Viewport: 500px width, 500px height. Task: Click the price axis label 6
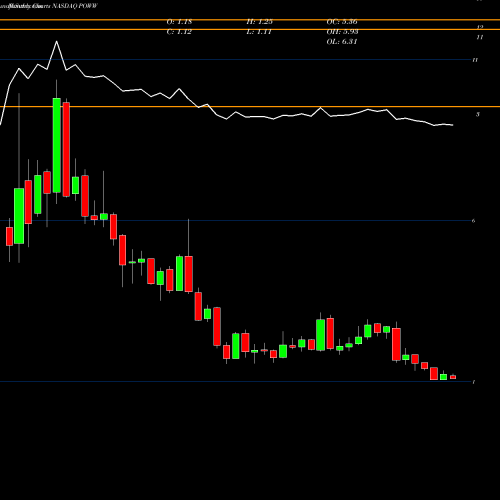pyautogui.click(x=473, y=221)
